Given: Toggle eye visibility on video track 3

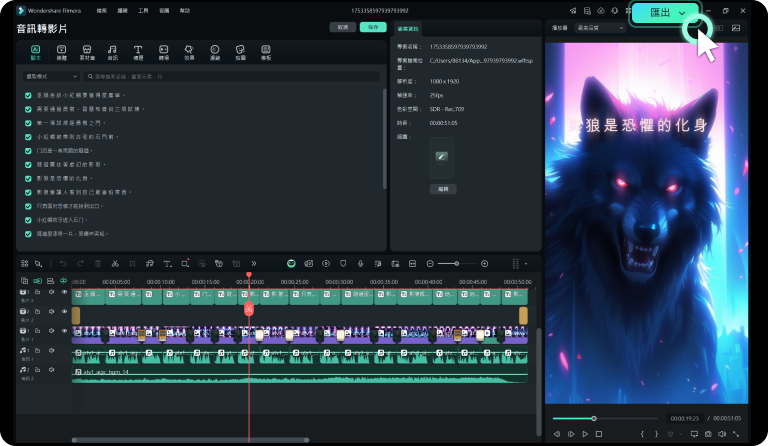Looking at the screenshot, I should (x=64, y=292).
